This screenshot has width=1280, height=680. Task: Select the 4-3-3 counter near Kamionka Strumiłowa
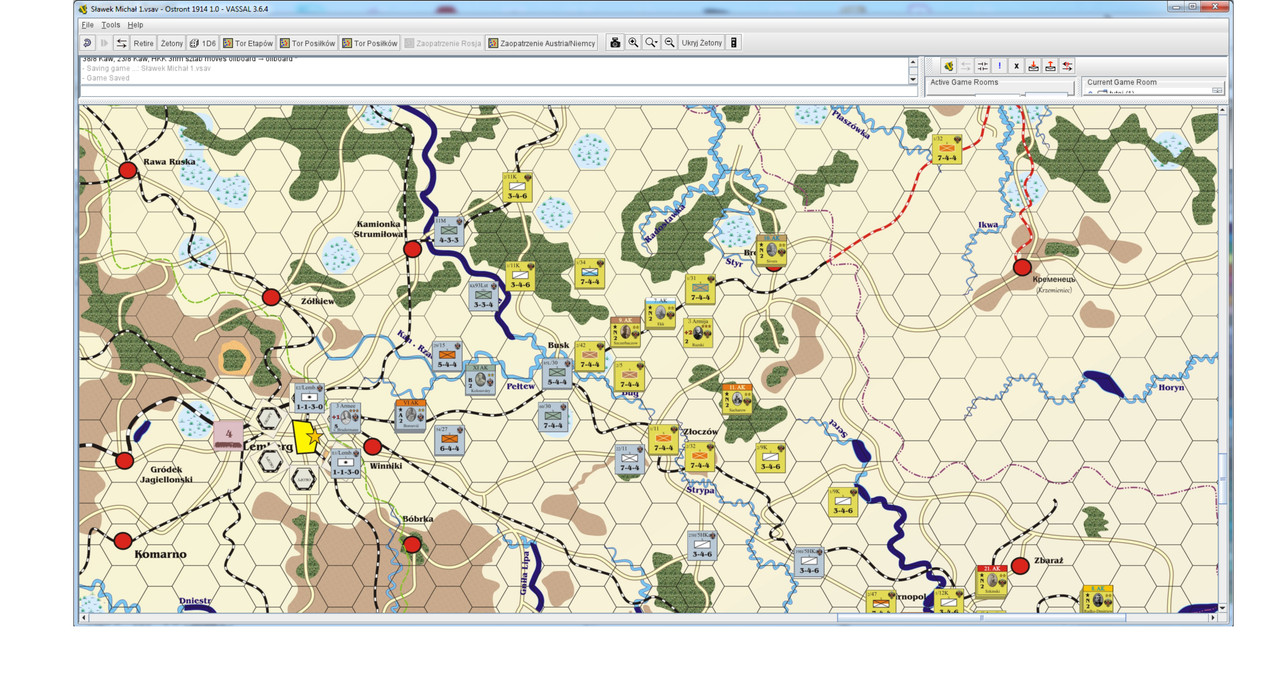click(448, 230)
